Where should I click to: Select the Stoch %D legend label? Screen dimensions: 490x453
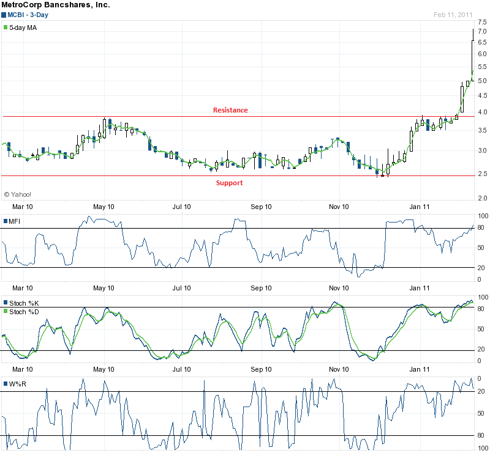24,312
